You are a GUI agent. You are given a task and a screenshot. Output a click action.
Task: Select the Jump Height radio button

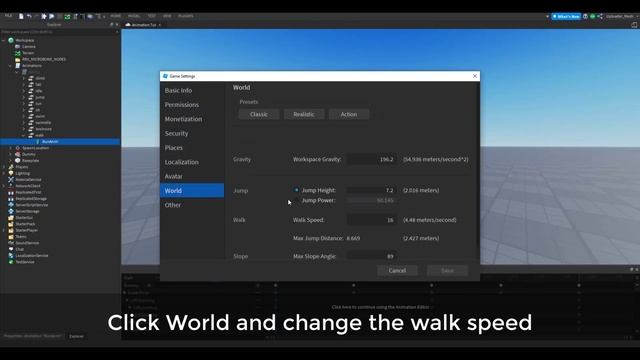(296, 190)
